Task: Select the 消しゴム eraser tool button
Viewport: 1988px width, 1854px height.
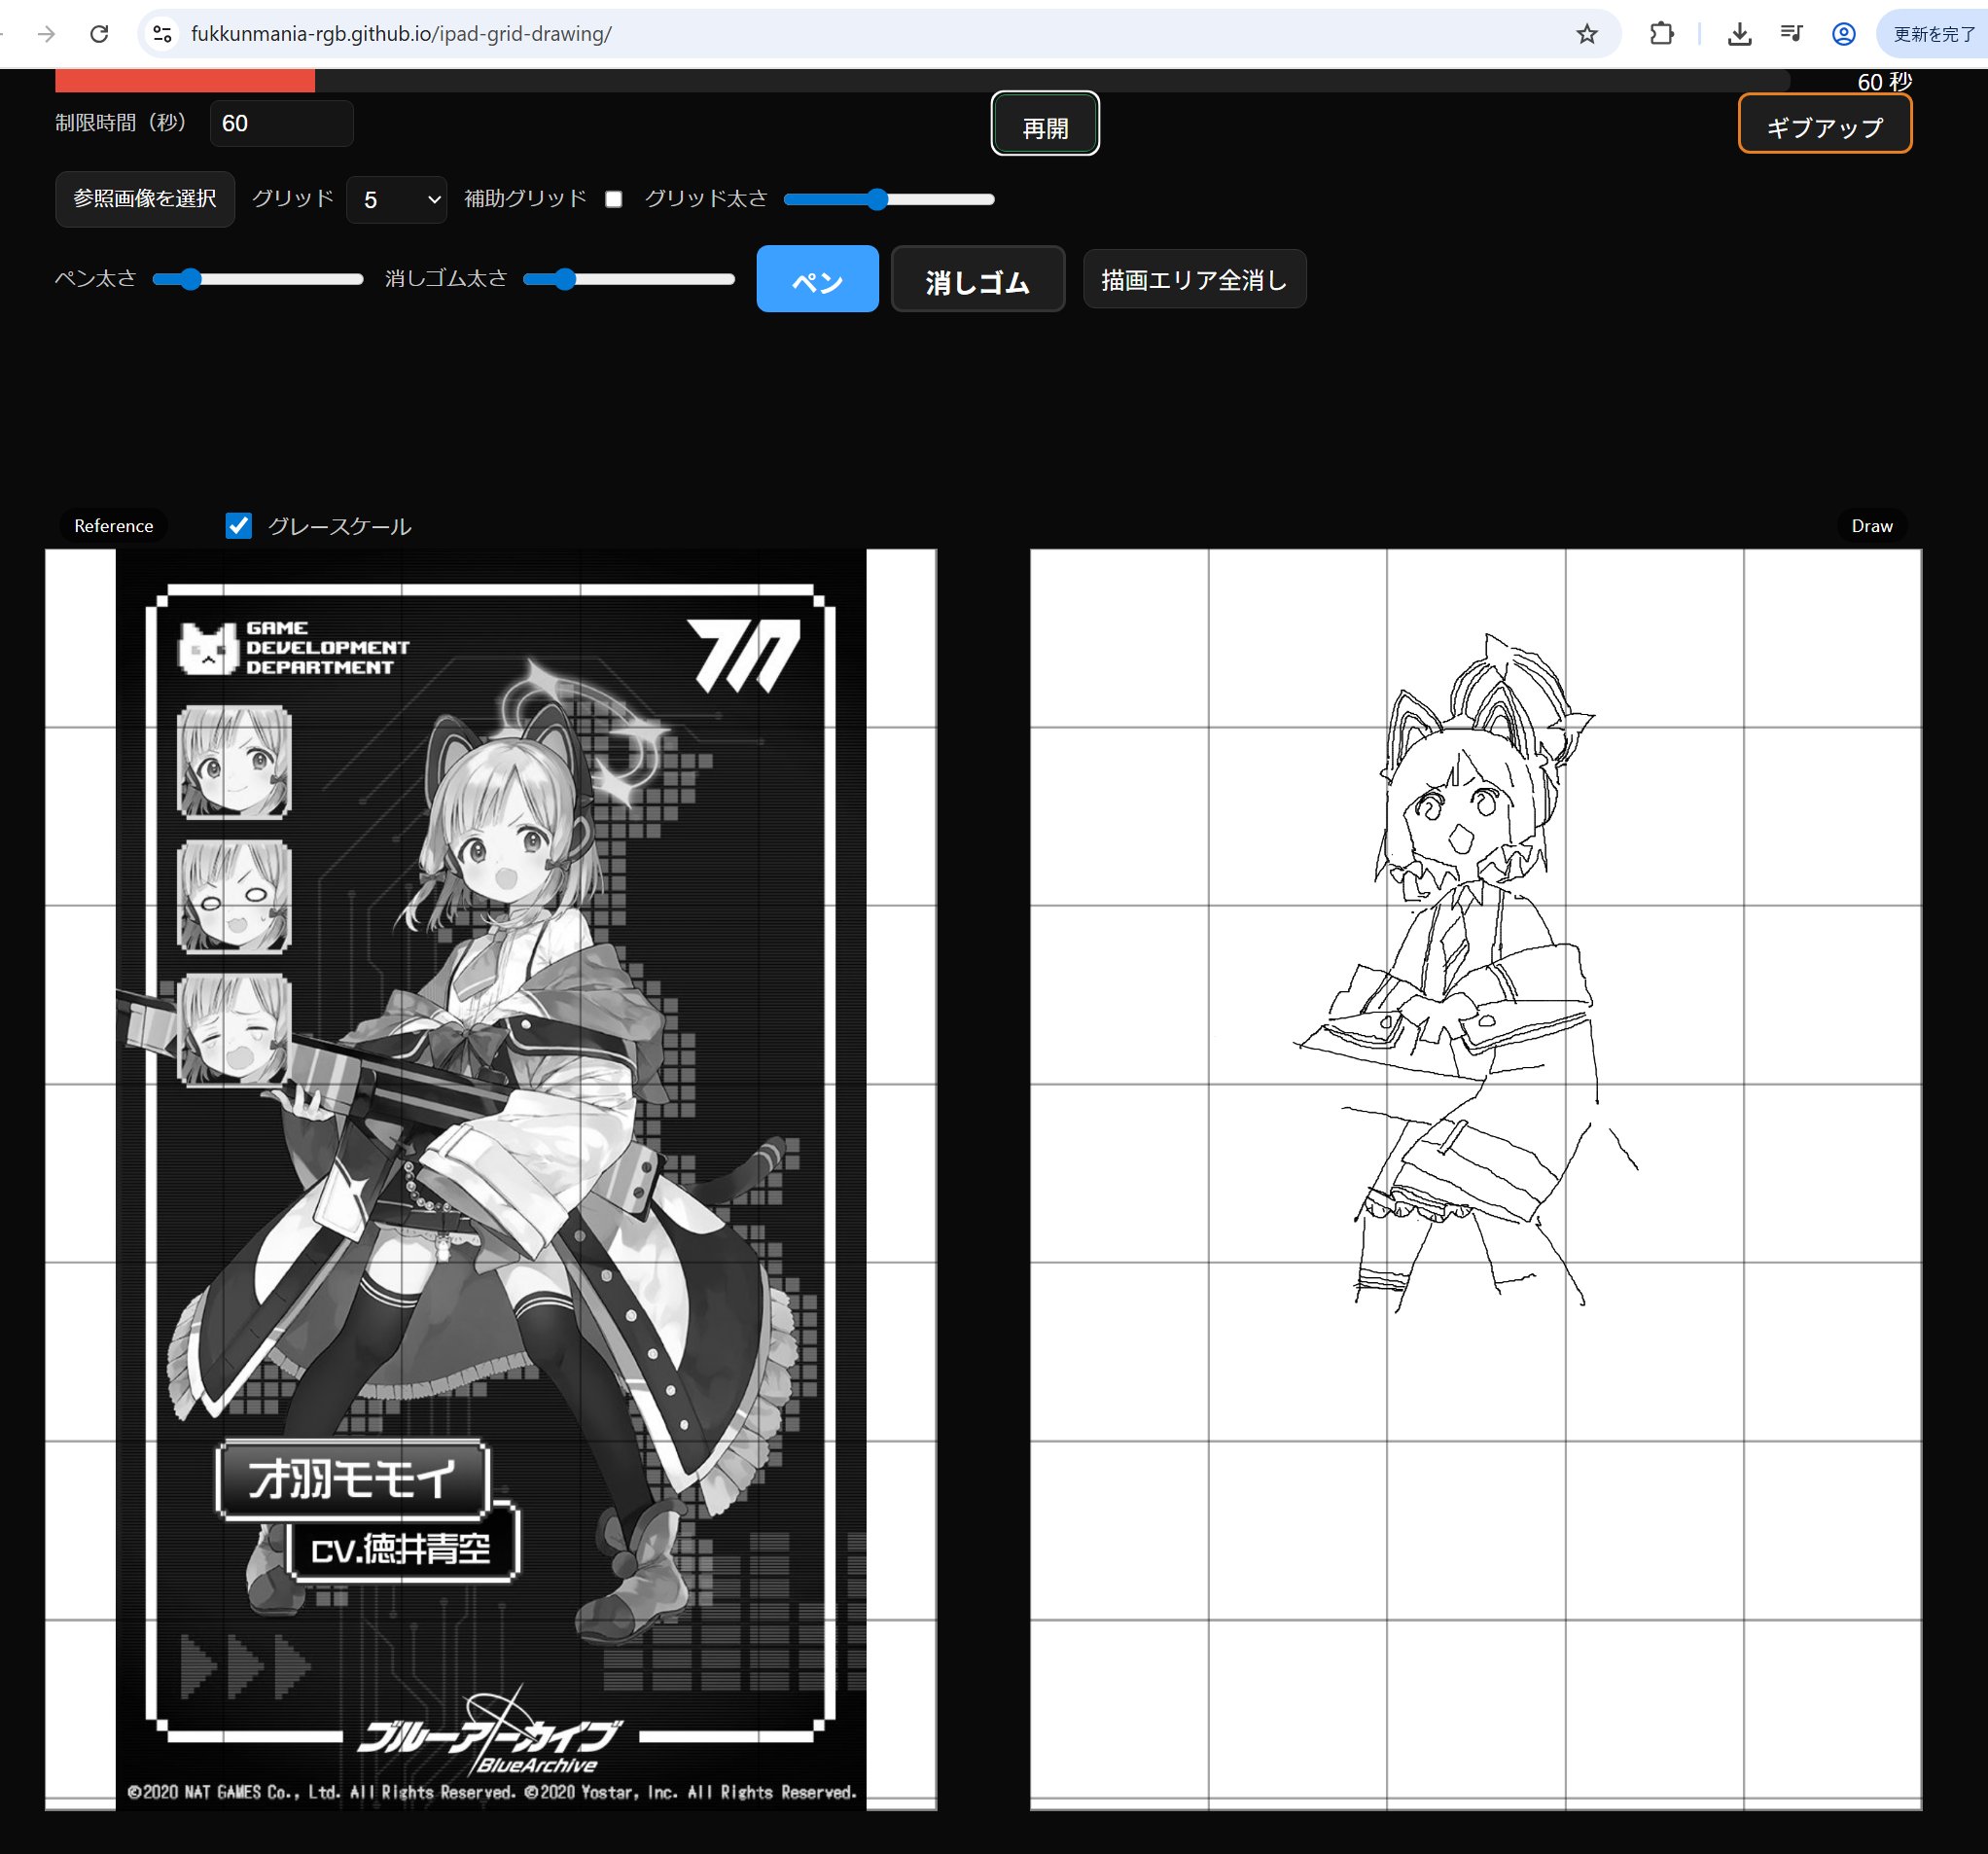Action: point(978,279)
